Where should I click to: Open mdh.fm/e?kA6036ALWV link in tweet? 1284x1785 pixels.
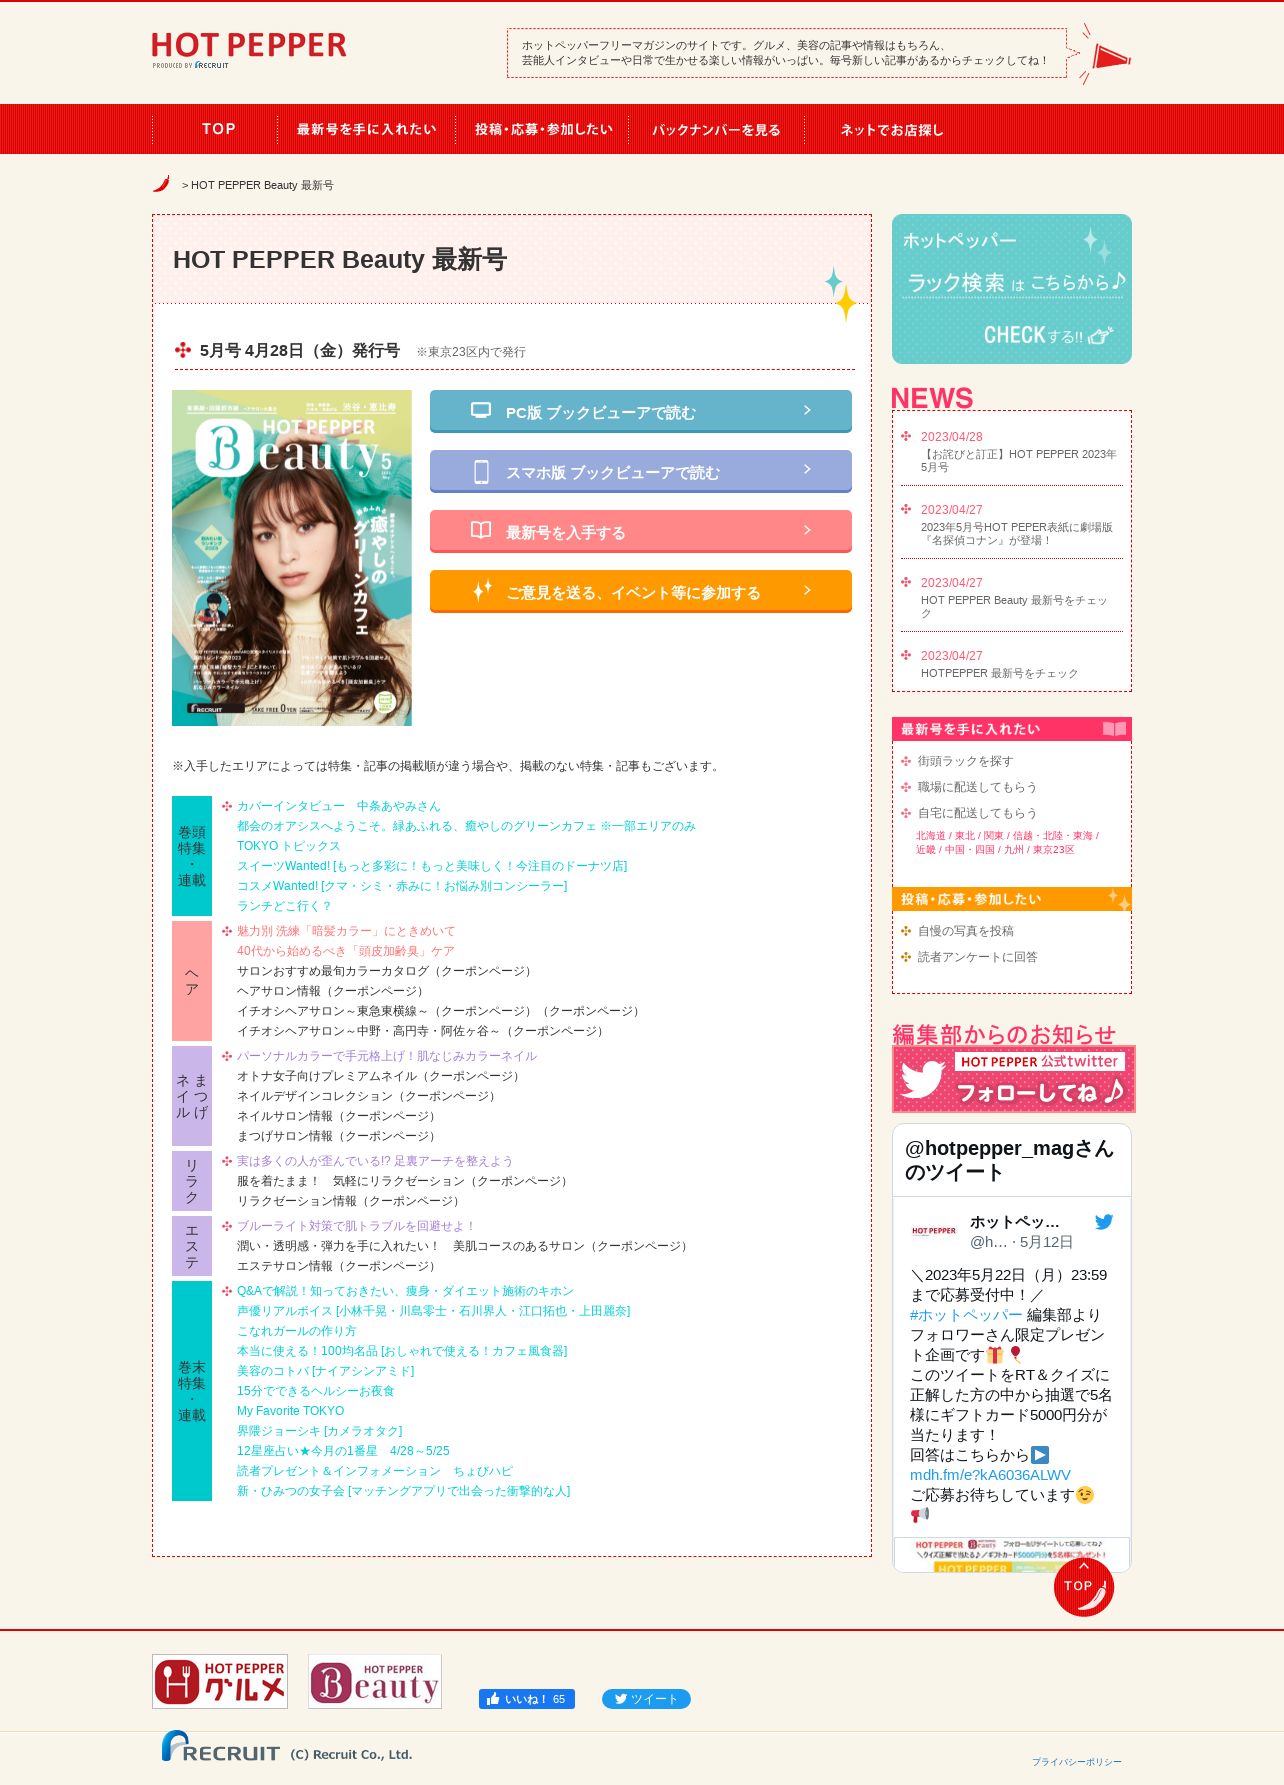(989, 1475)
